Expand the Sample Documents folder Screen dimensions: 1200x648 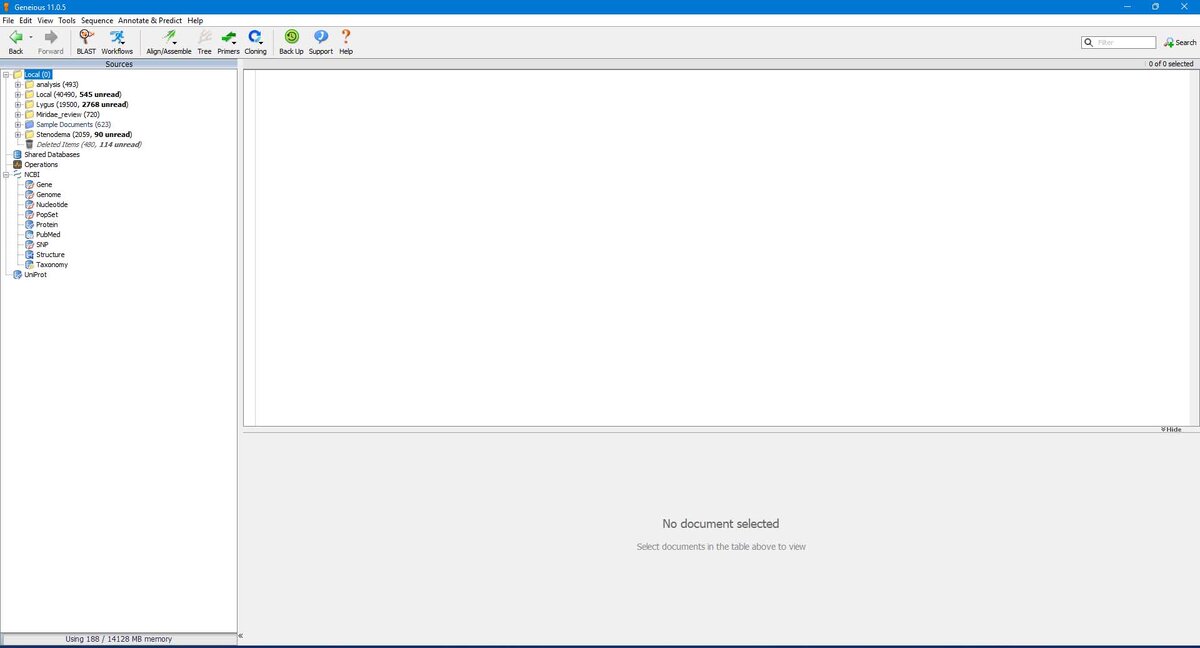(18, 125)
